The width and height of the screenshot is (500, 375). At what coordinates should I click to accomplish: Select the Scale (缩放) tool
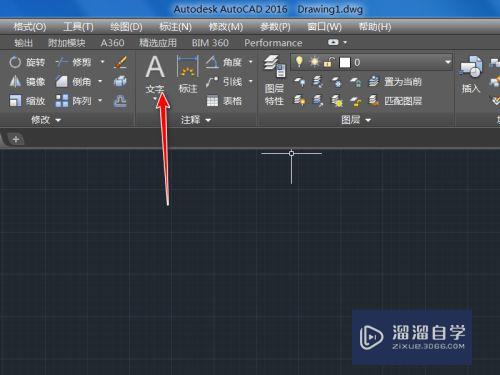click(x=27, y=101)
